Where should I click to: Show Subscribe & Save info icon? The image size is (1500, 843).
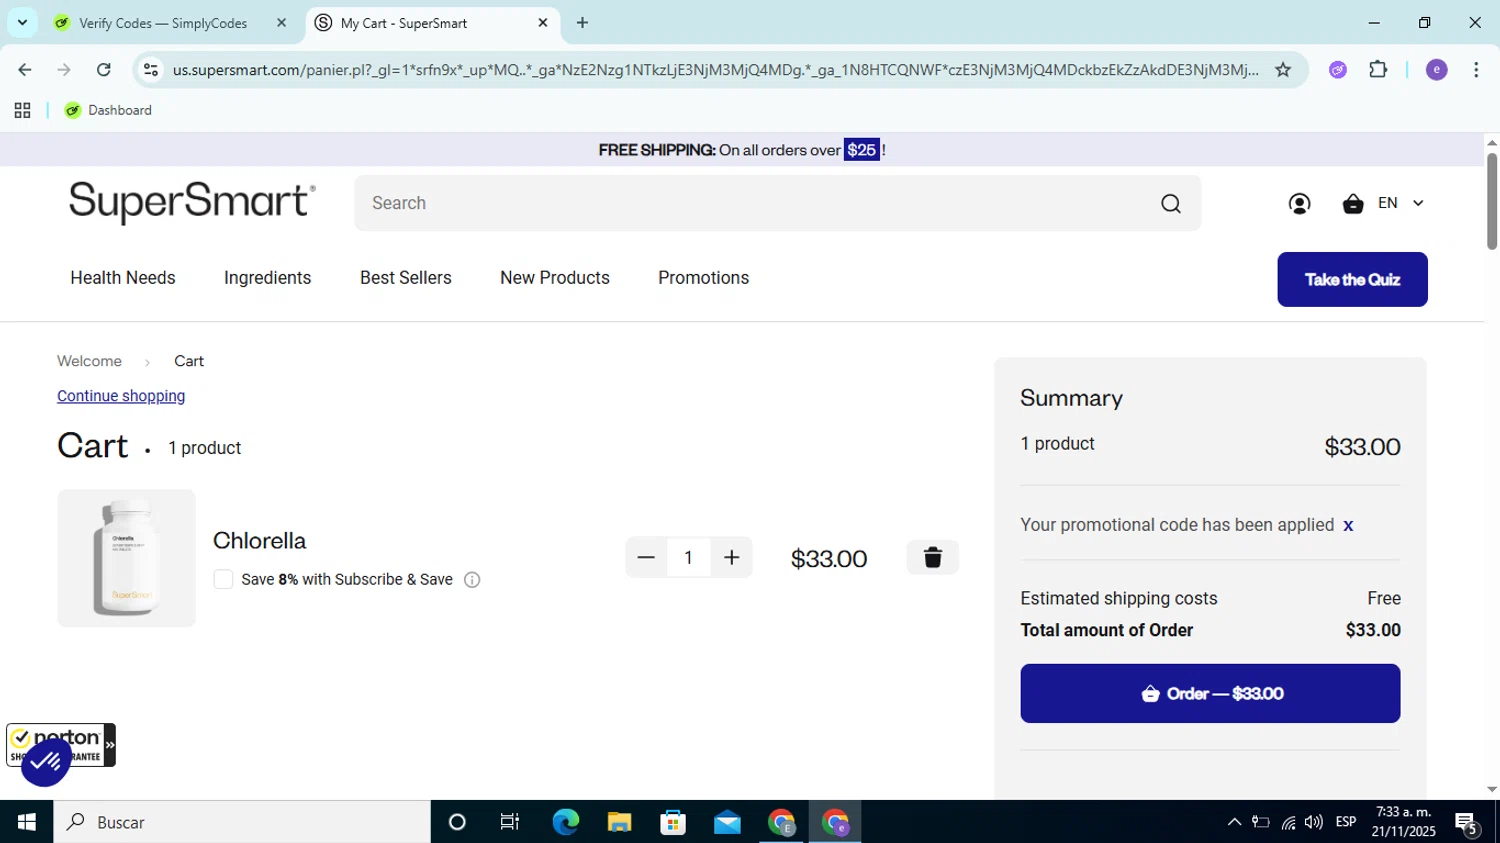472,580
